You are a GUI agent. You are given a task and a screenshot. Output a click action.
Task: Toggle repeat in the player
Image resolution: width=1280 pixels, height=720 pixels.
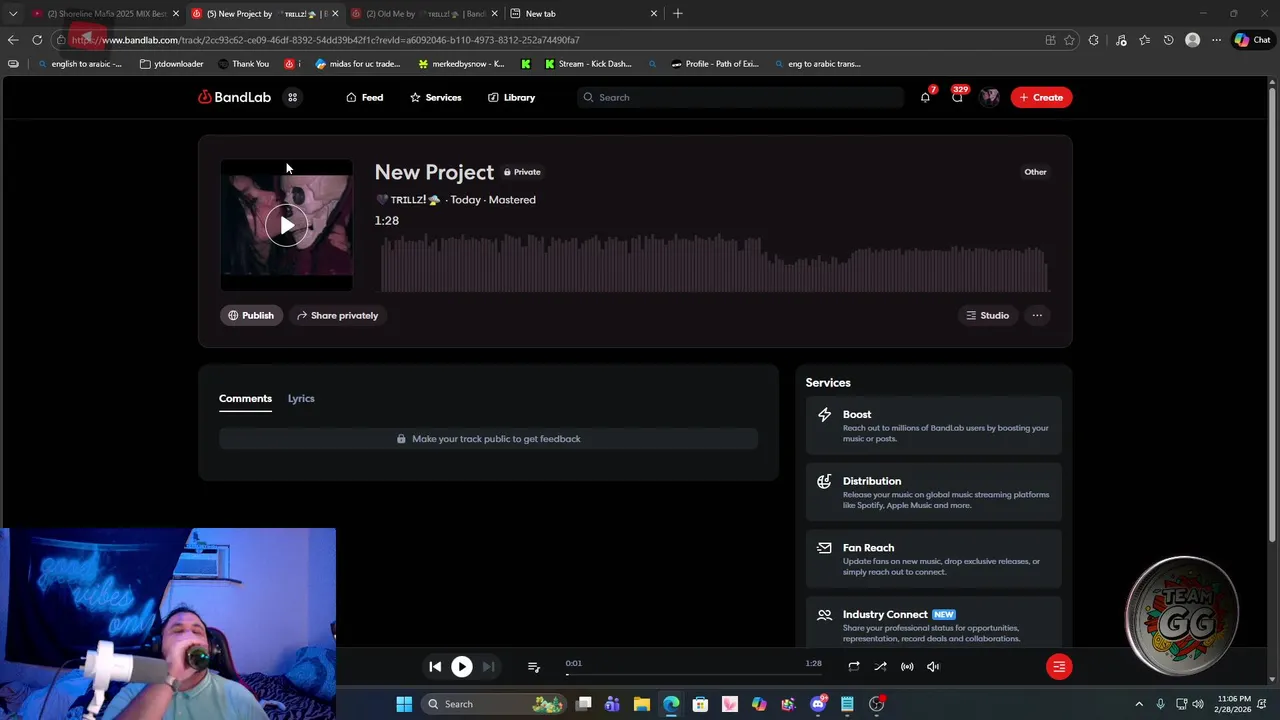(x=854, y=667)
